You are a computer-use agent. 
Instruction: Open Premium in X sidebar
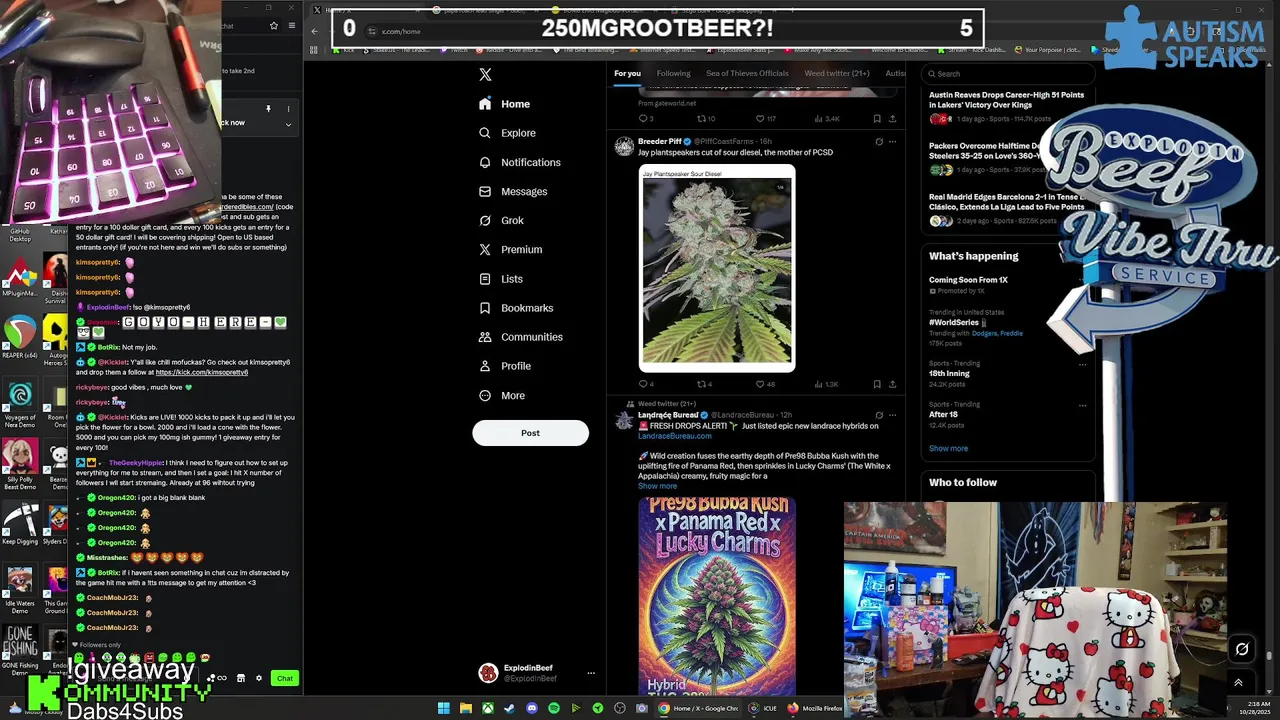510,249
